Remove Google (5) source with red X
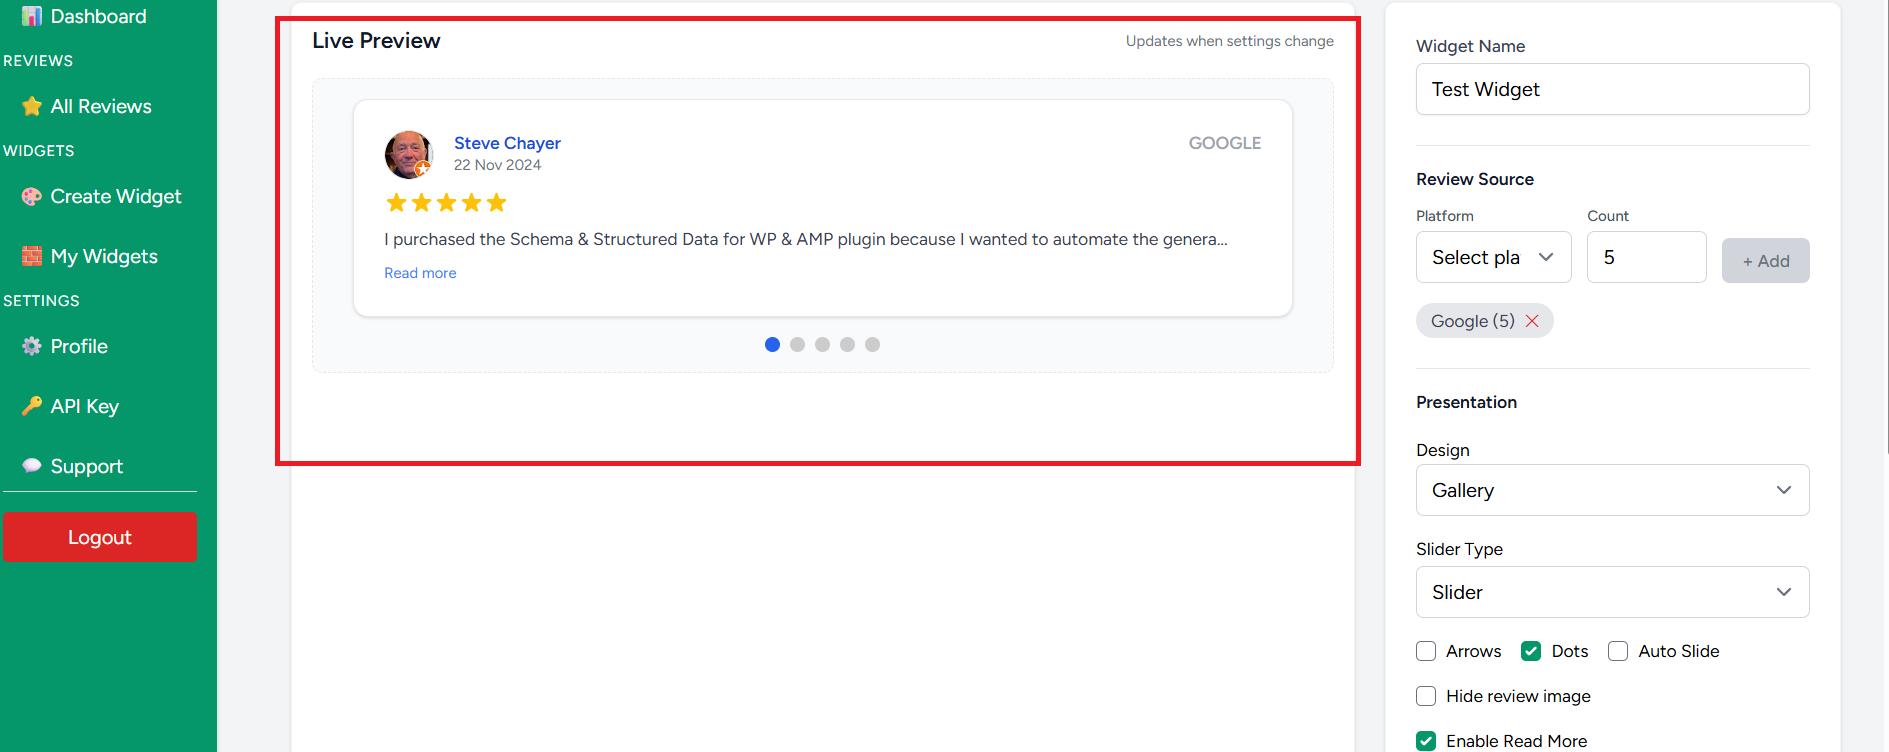Image resolution: width=1889 pixels, height=752 pixels. (x=1532, y=321)
